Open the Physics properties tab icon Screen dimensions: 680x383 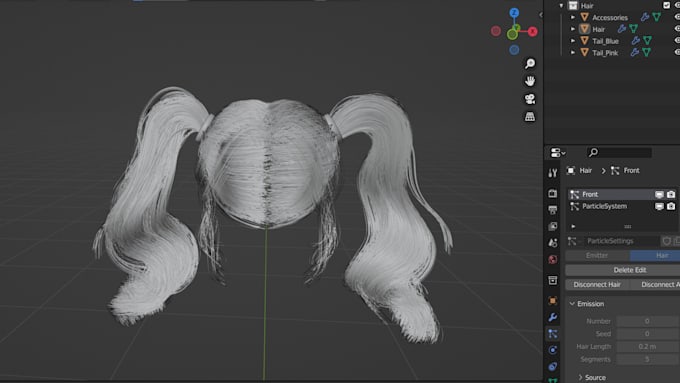pyautogui.click(x=552, y=350)
